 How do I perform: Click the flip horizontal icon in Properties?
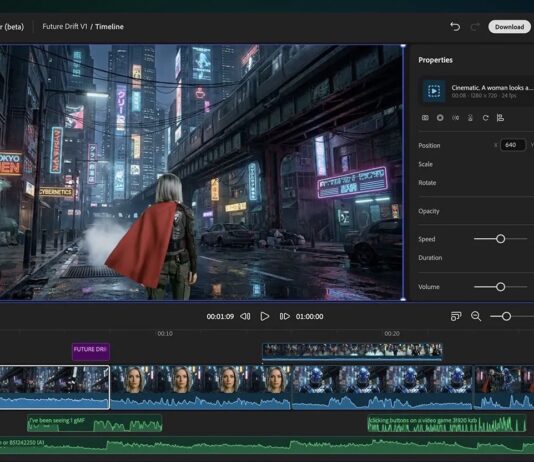pyautogui.click(x=455, y=118)
